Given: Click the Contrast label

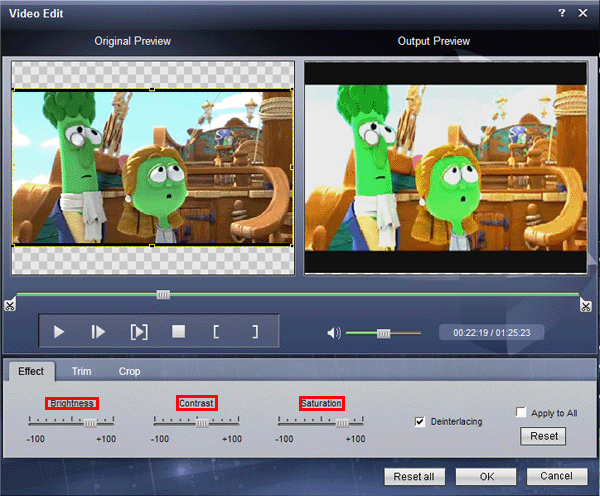Looking at the screenshot, I should [x=197, y=403].
